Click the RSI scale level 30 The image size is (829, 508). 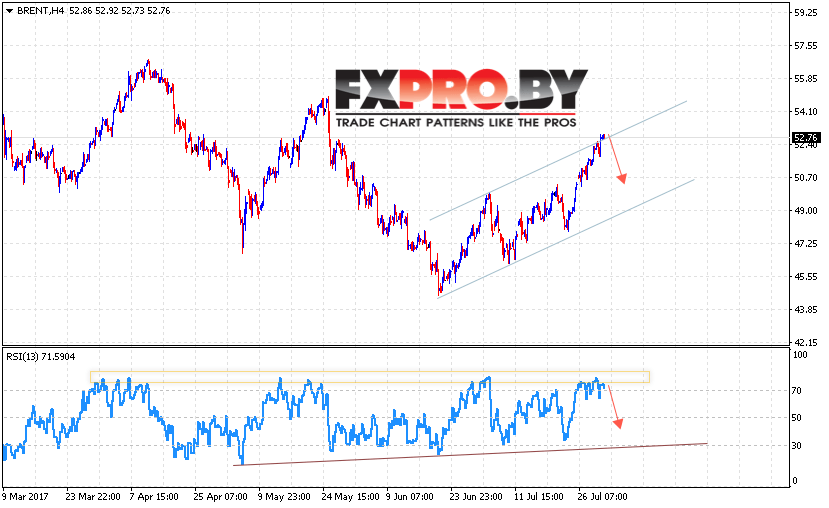797,446
